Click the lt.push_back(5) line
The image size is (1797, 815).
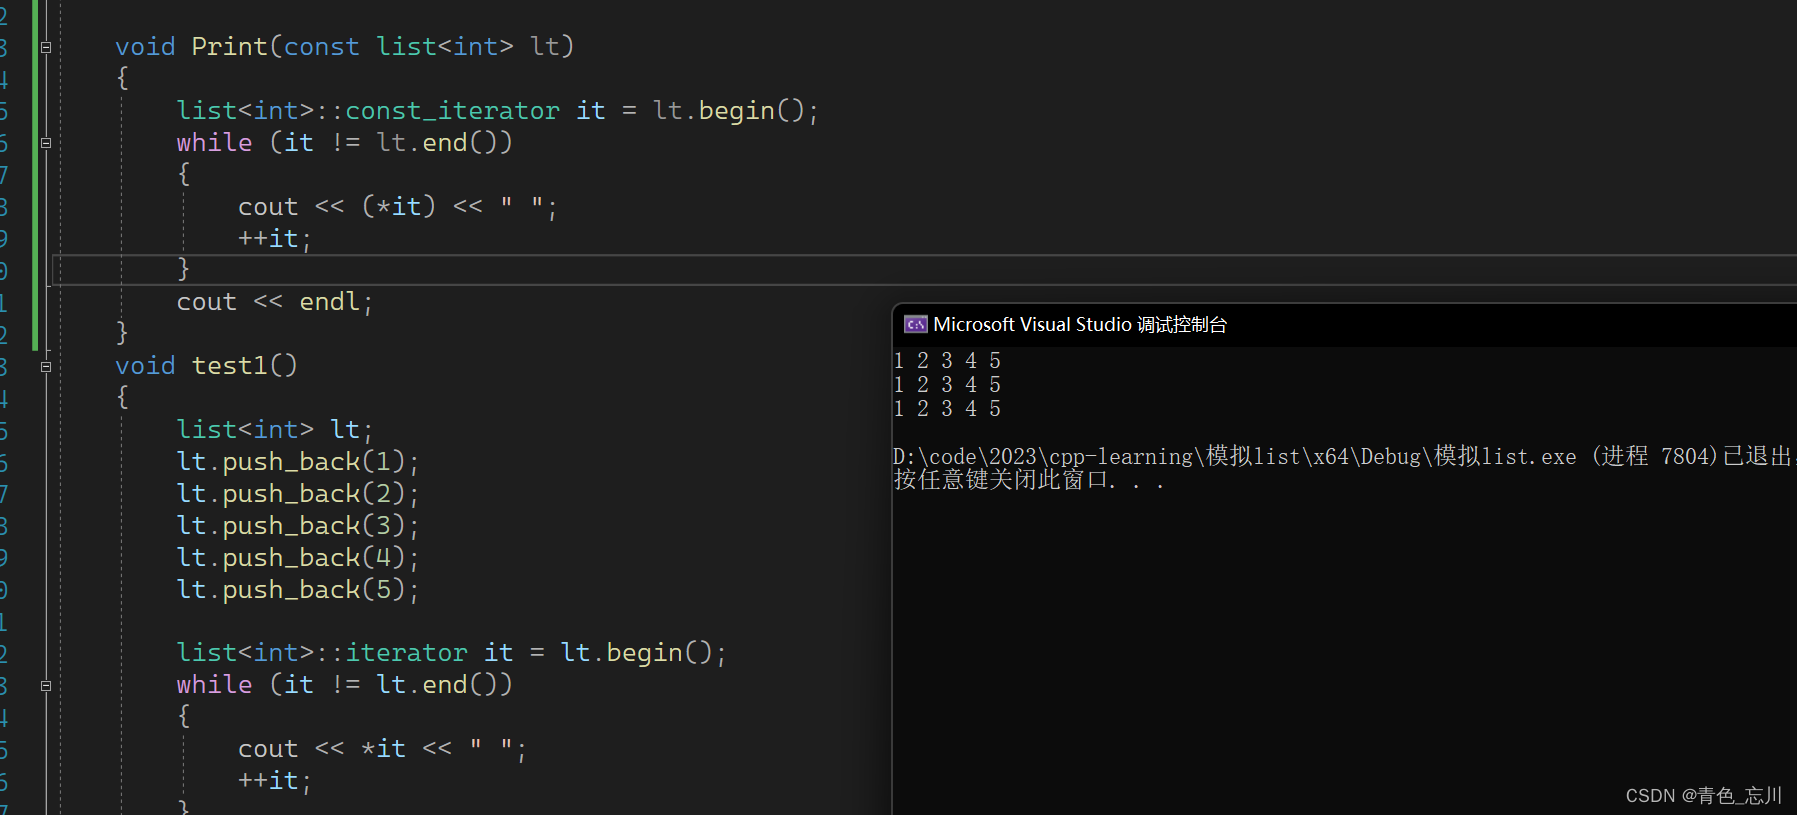(x=298, y=589)
